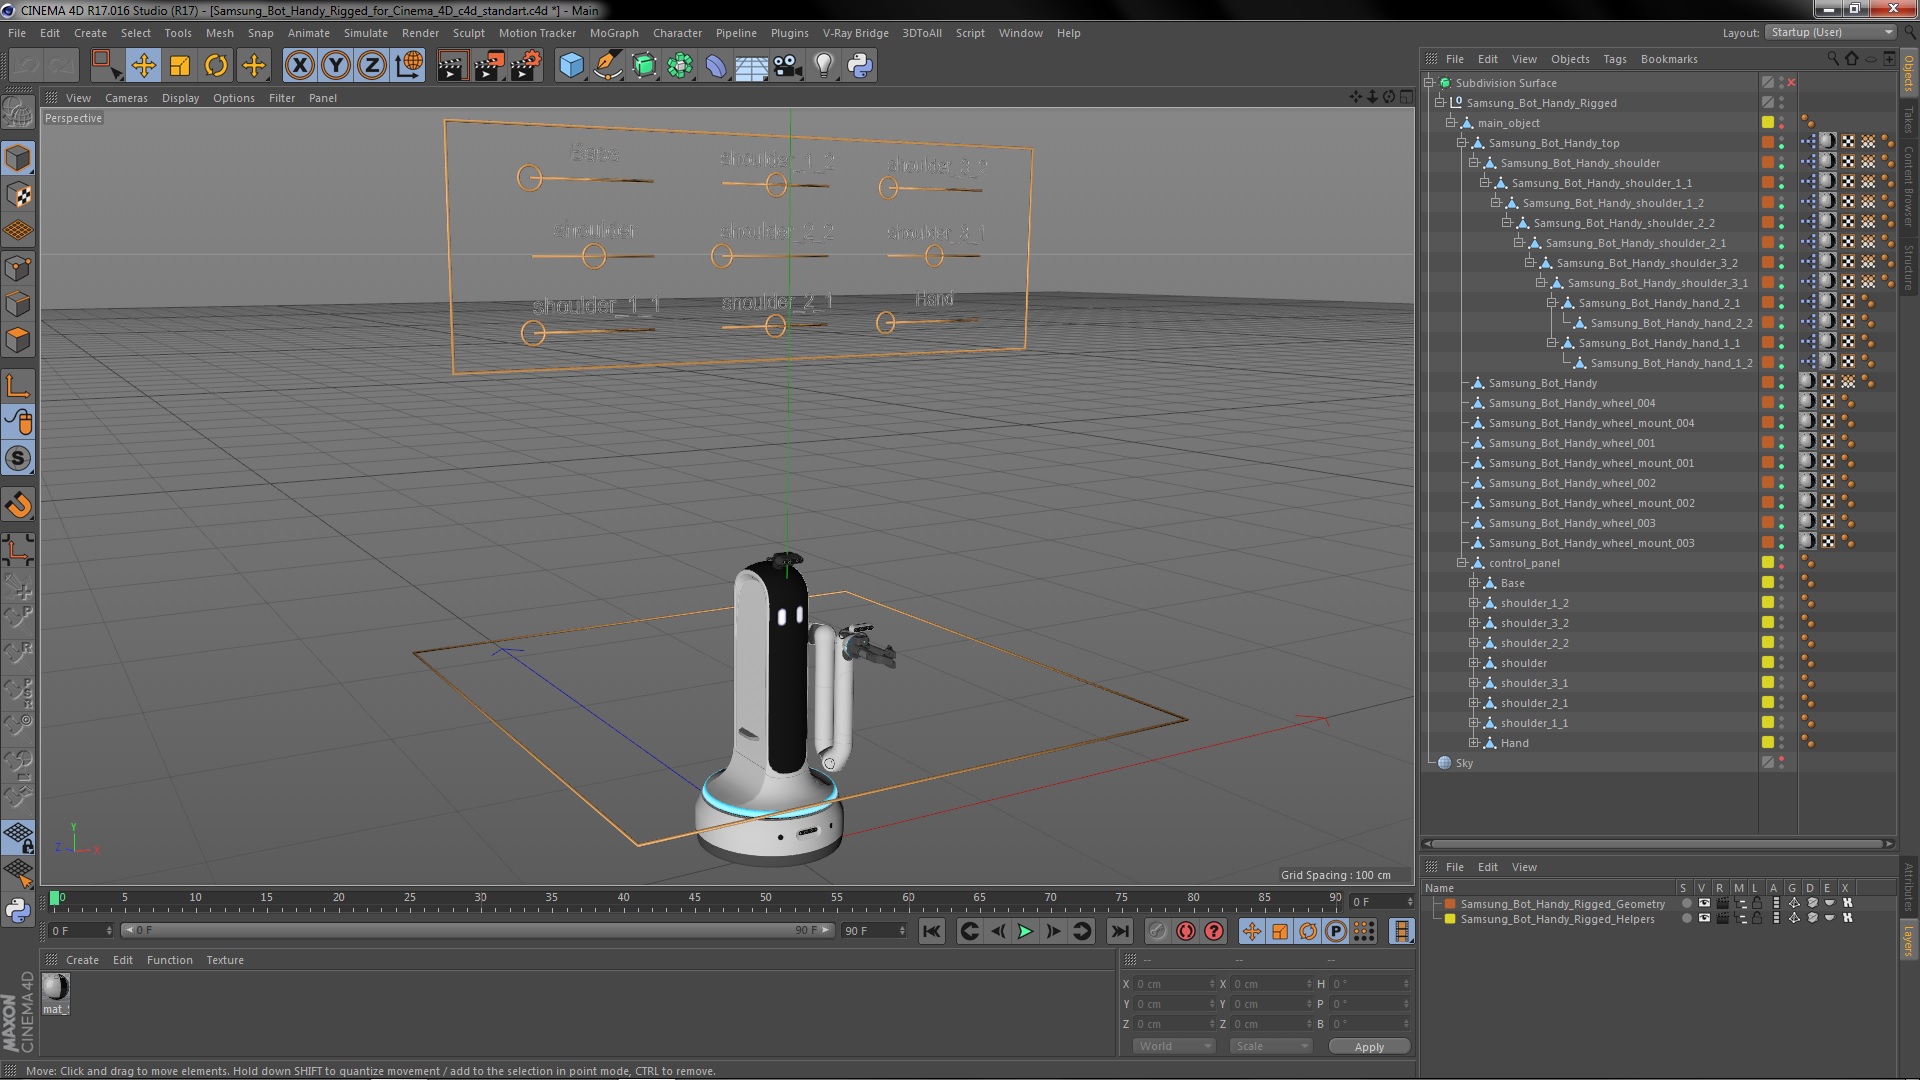Expand the shoulder_1_2 controller node
The image size is (1920, 1080).
click(1473, 603)
